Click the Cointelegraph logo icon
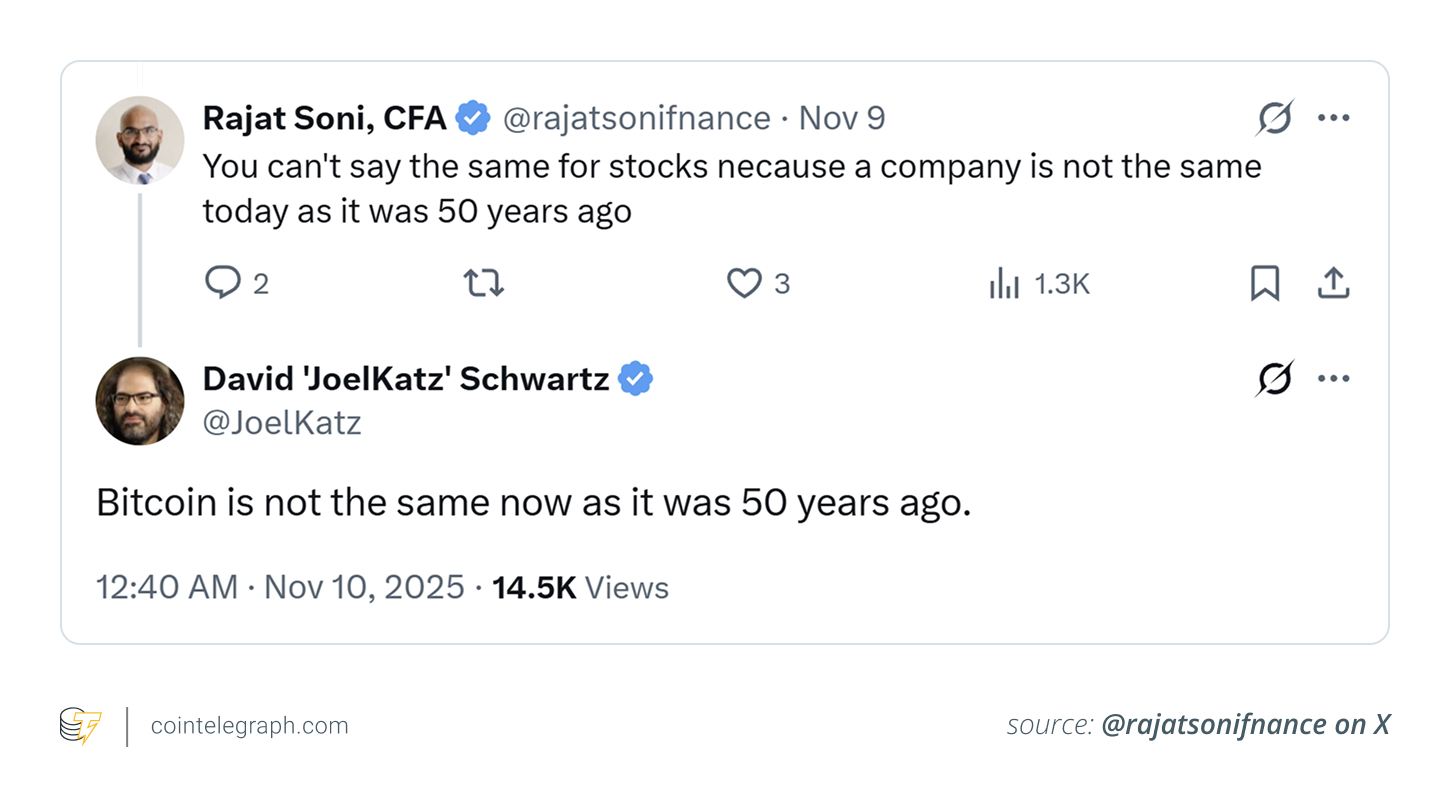 (x=81, y=725)
